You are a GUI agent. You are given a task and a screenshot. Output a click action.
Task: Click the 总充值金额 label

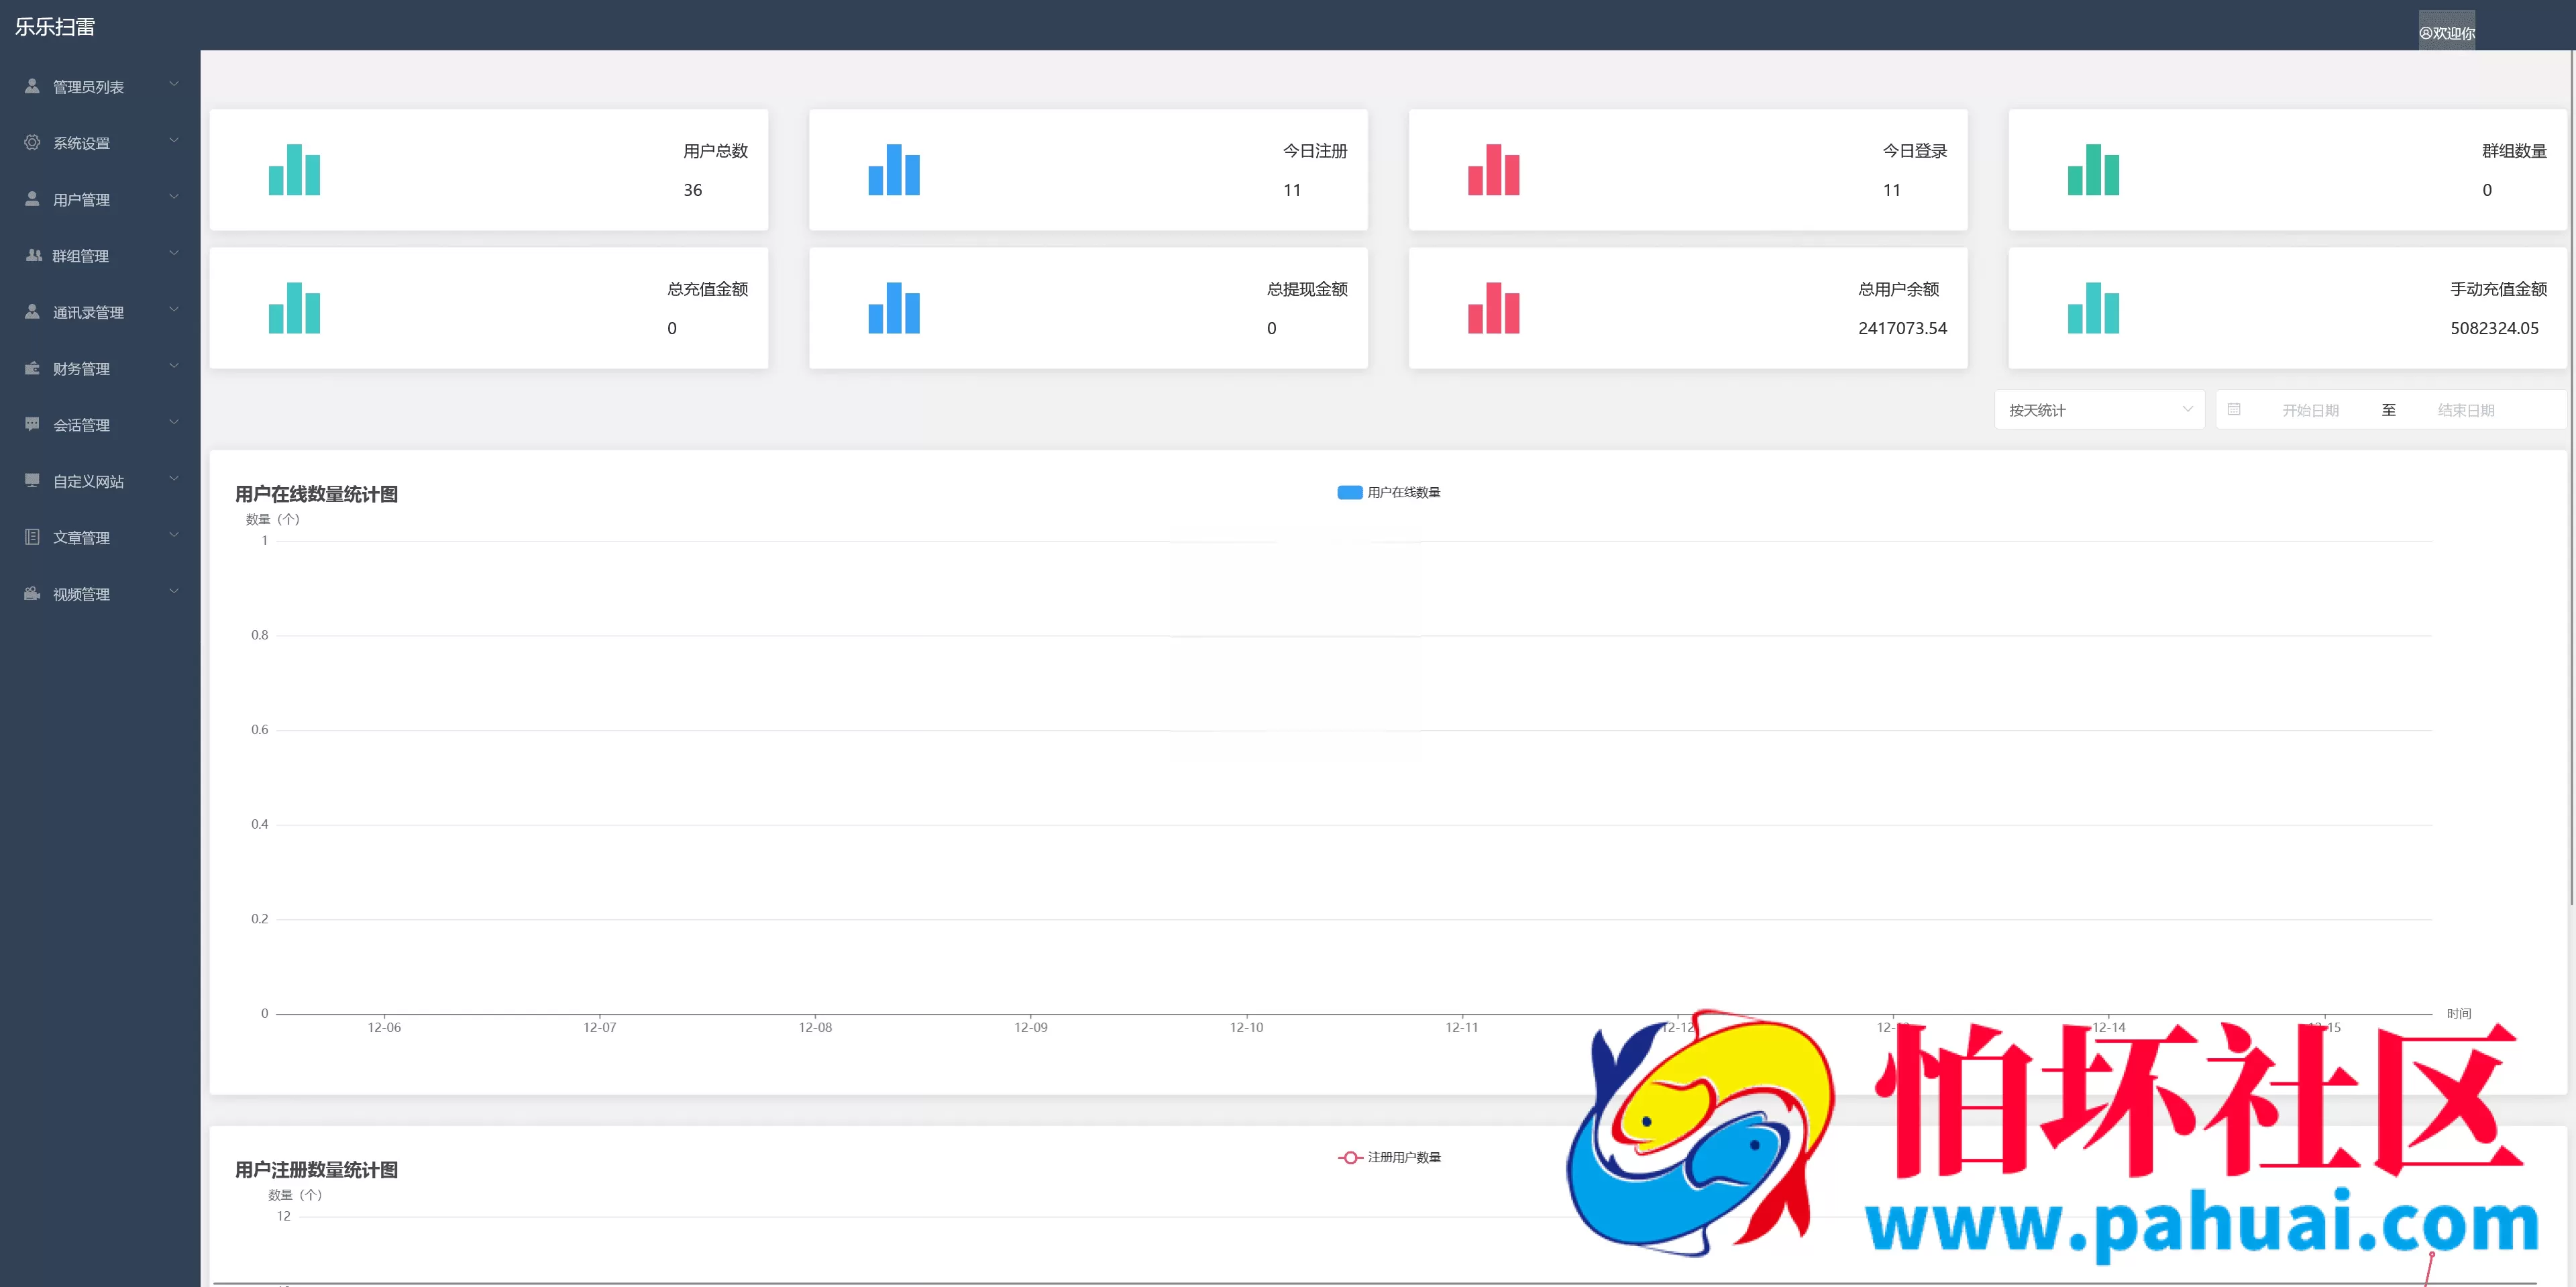point(707,289)
